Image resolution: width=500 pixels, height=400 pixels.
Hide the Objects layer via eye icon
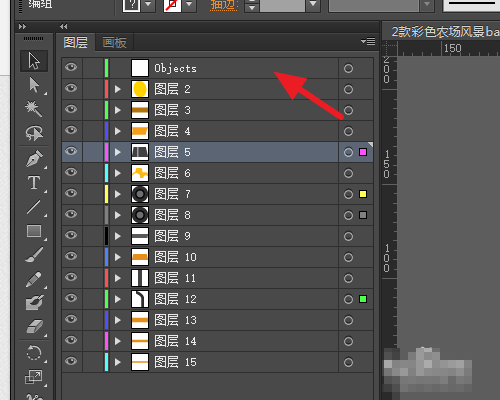coord(71,67)
